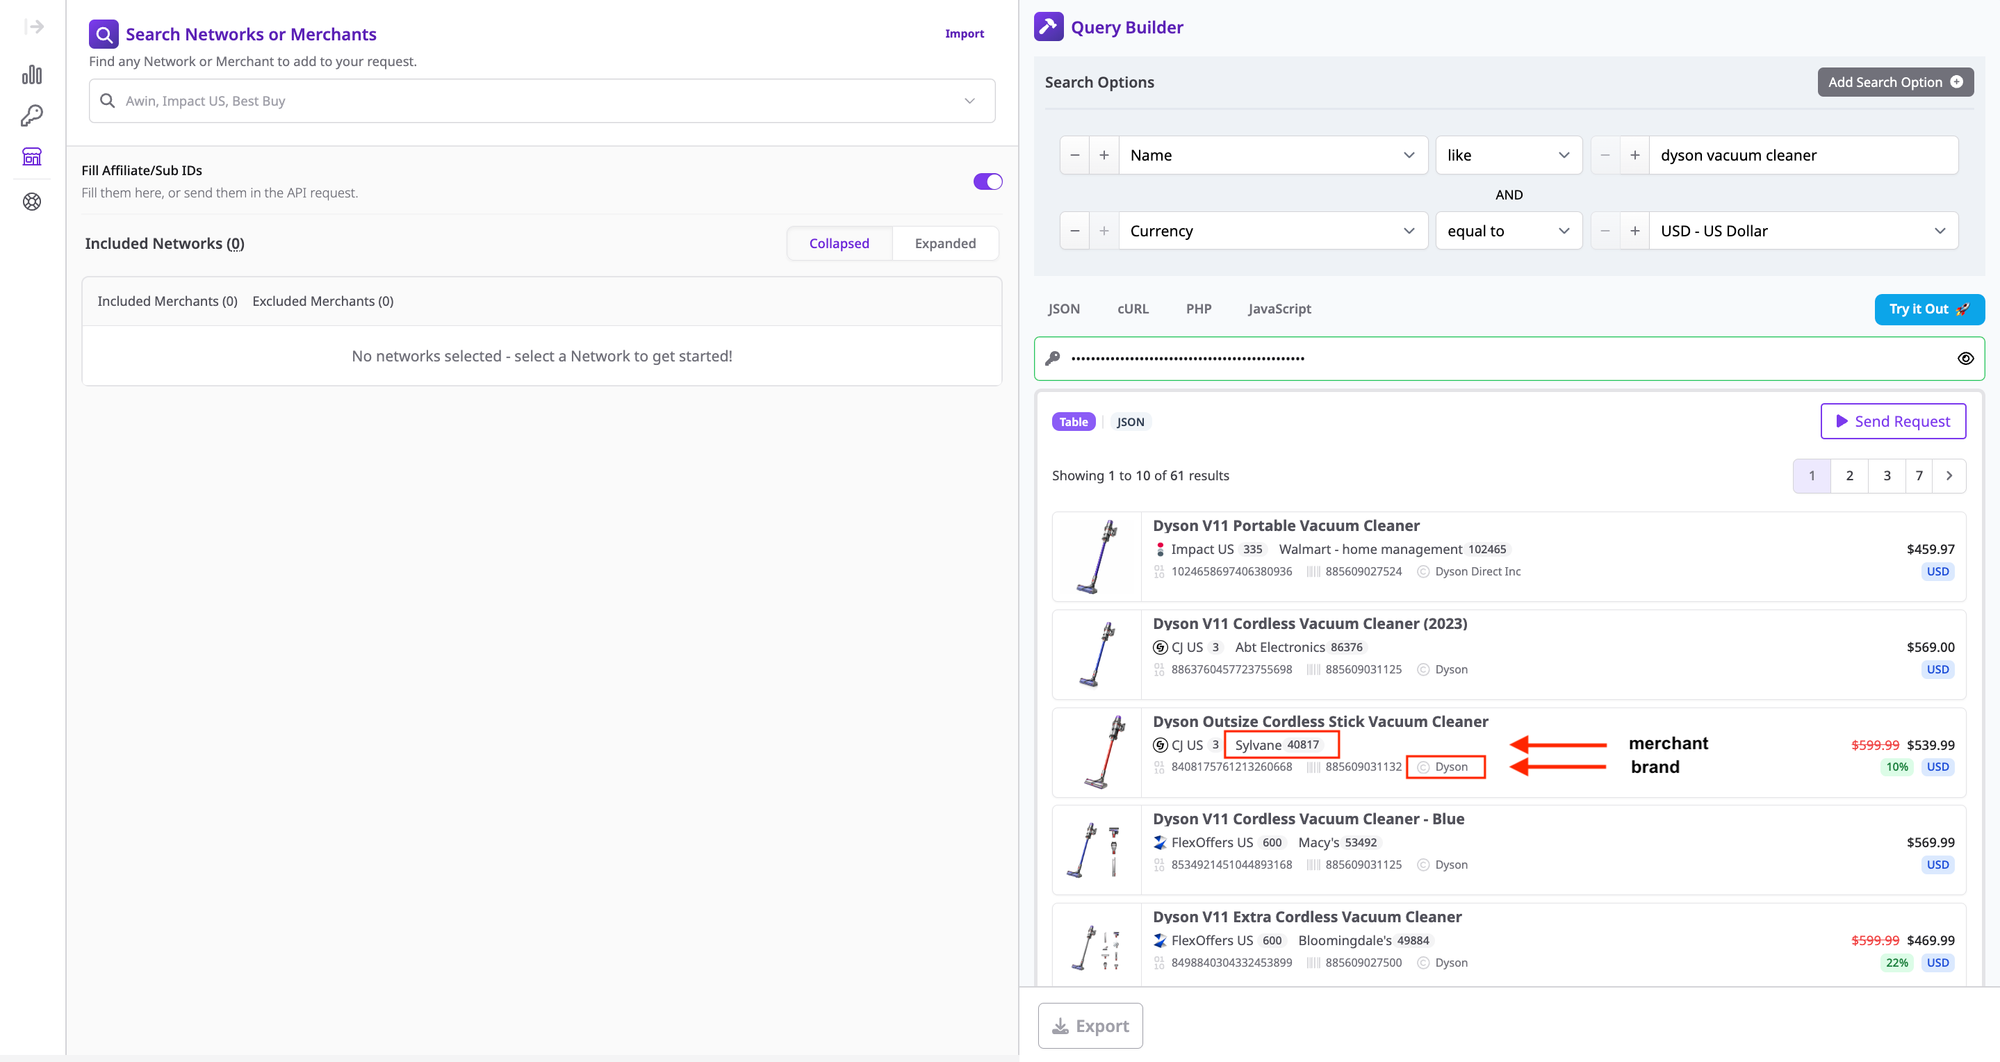The height and width of the screenshot is (1062, 2000).
Task: Go to results page 7
Action: [1919, 476]
